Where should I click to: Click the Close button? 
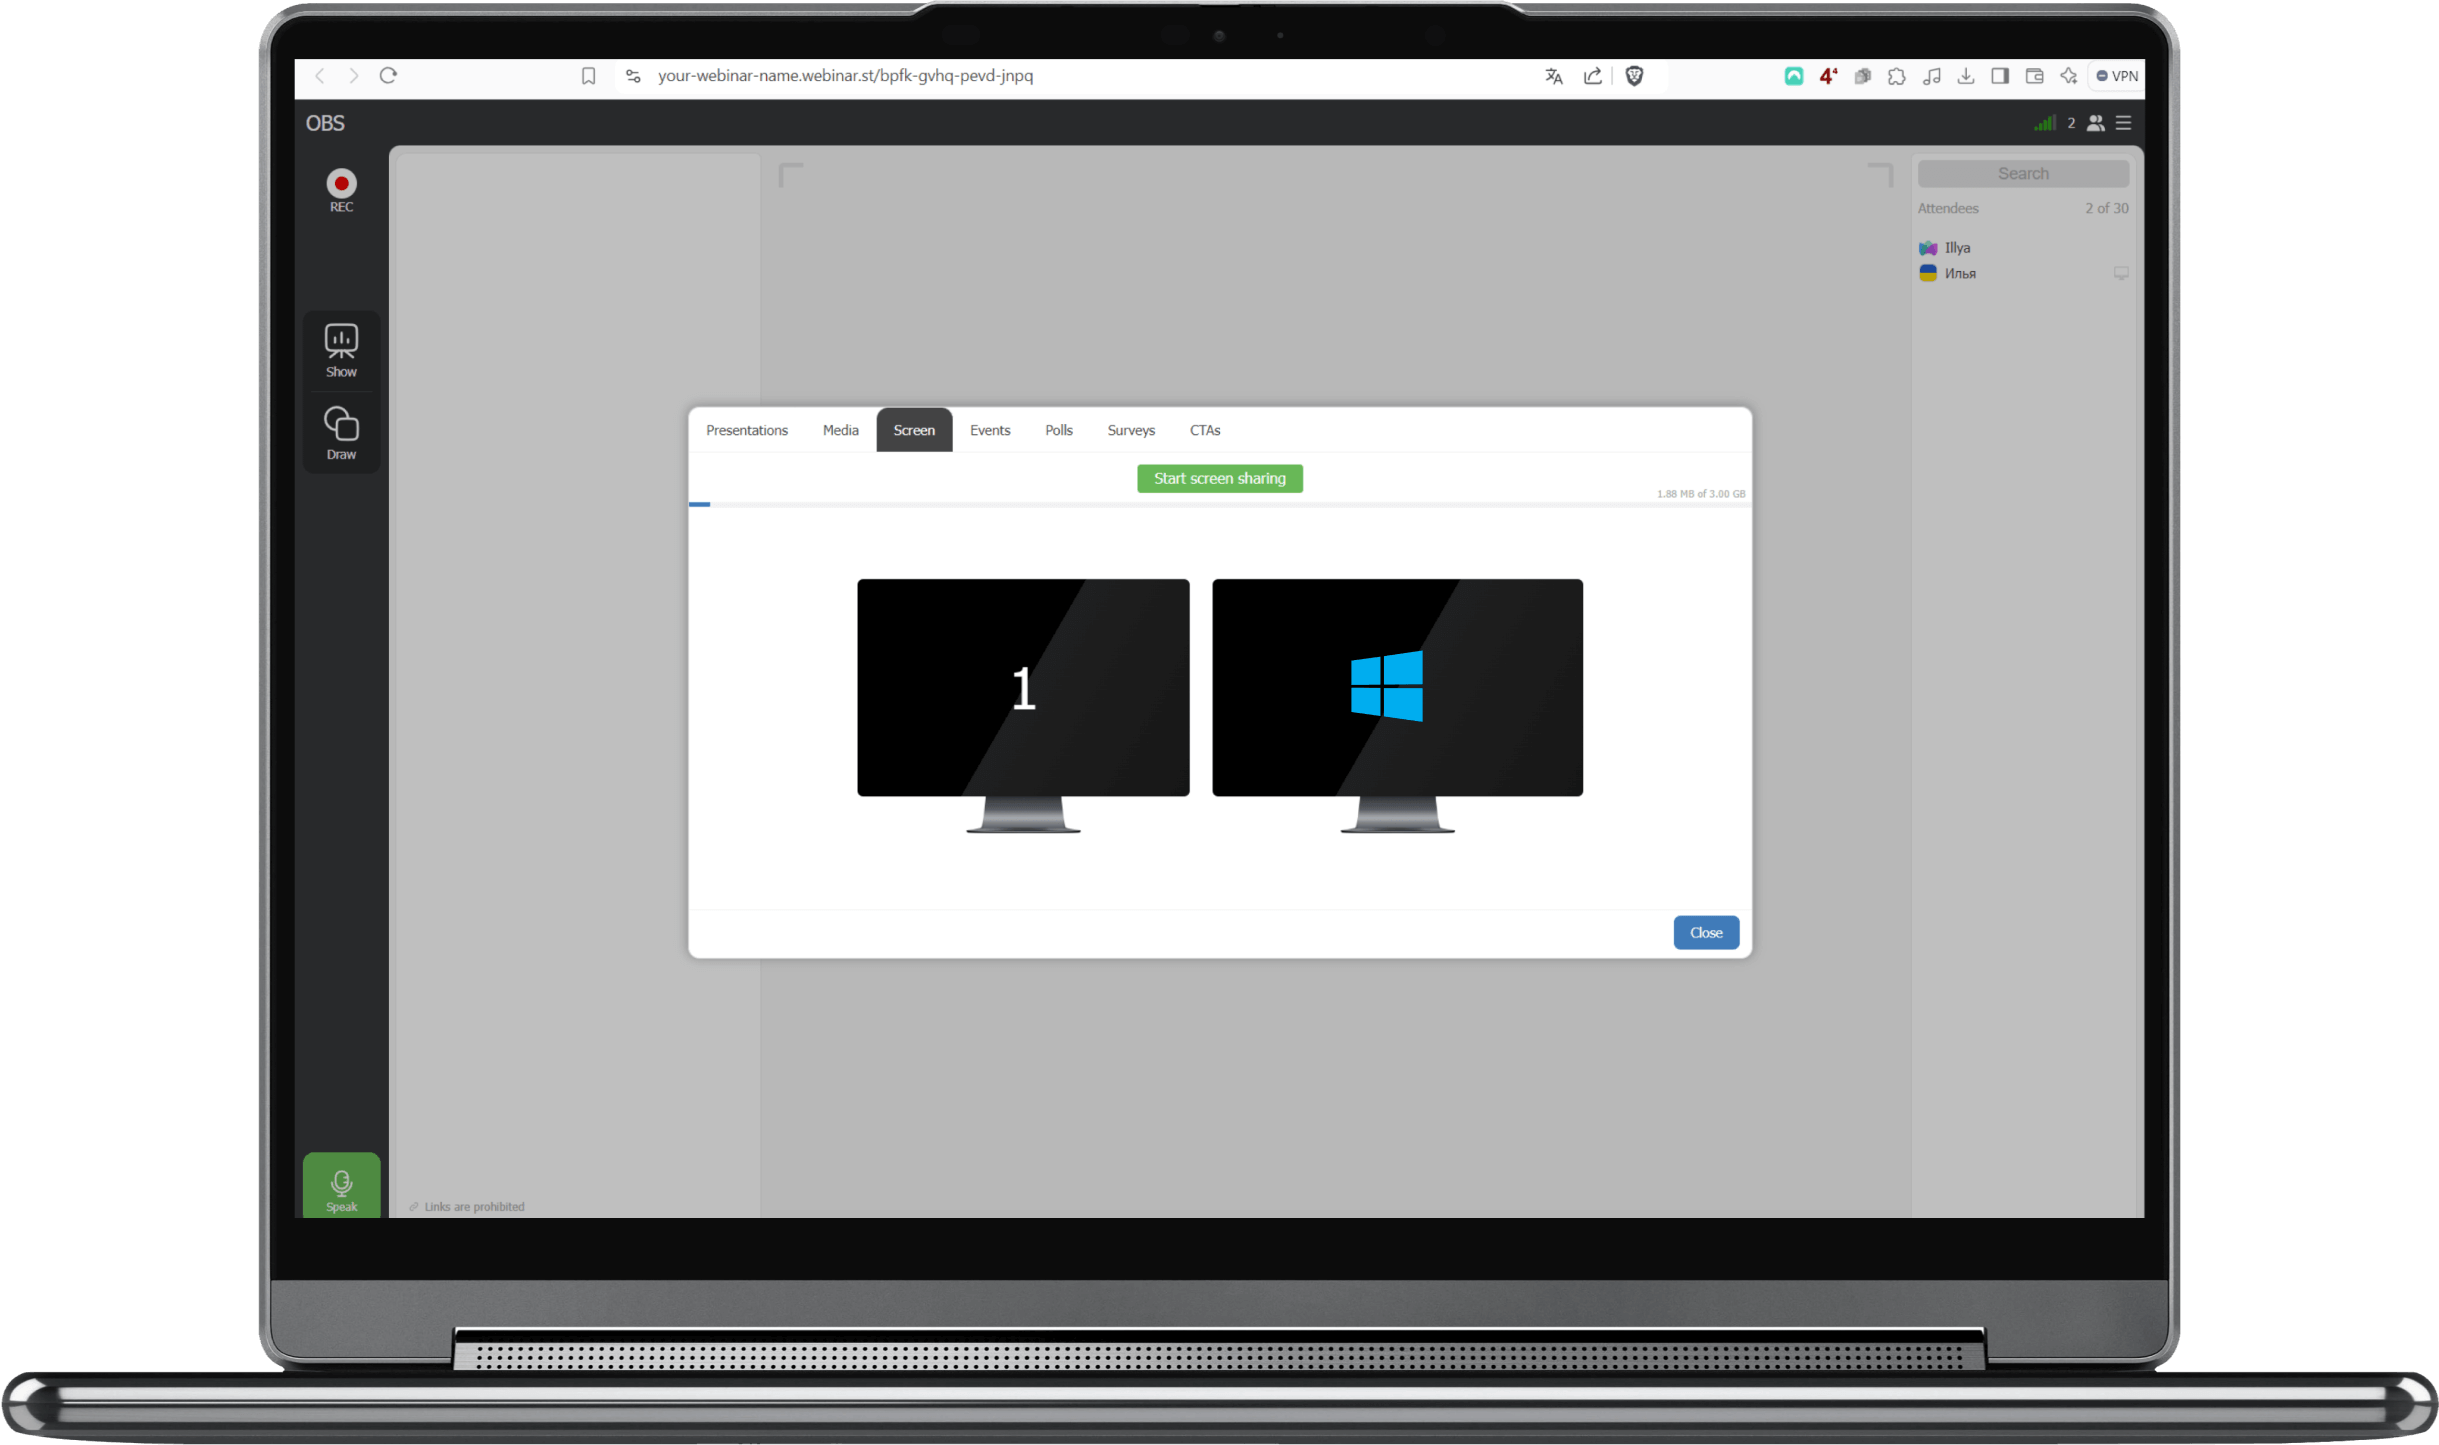tap(1706, 931)
